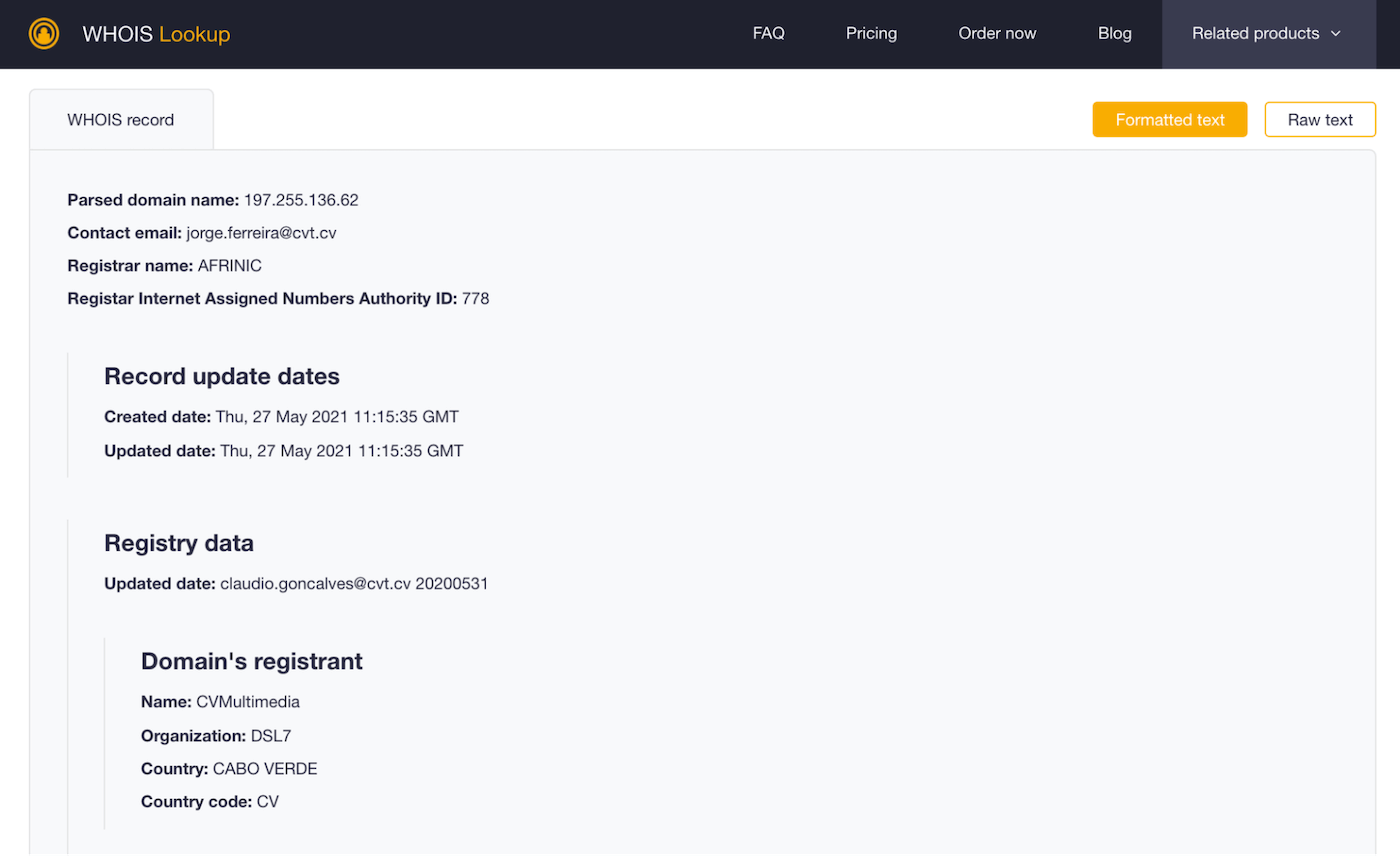
Task: Select the Pricing menu item
Action: [871, 33]
